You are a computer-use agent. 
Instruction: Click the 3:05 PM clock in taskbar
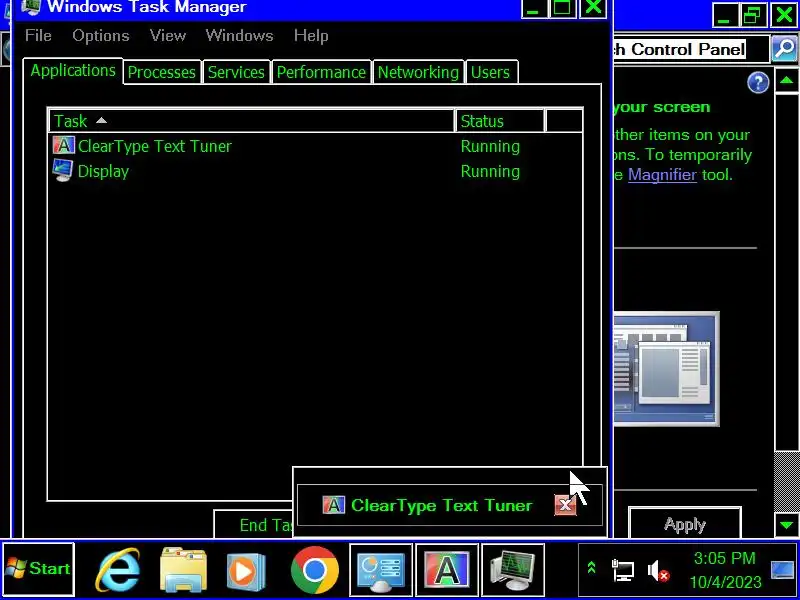724,558
